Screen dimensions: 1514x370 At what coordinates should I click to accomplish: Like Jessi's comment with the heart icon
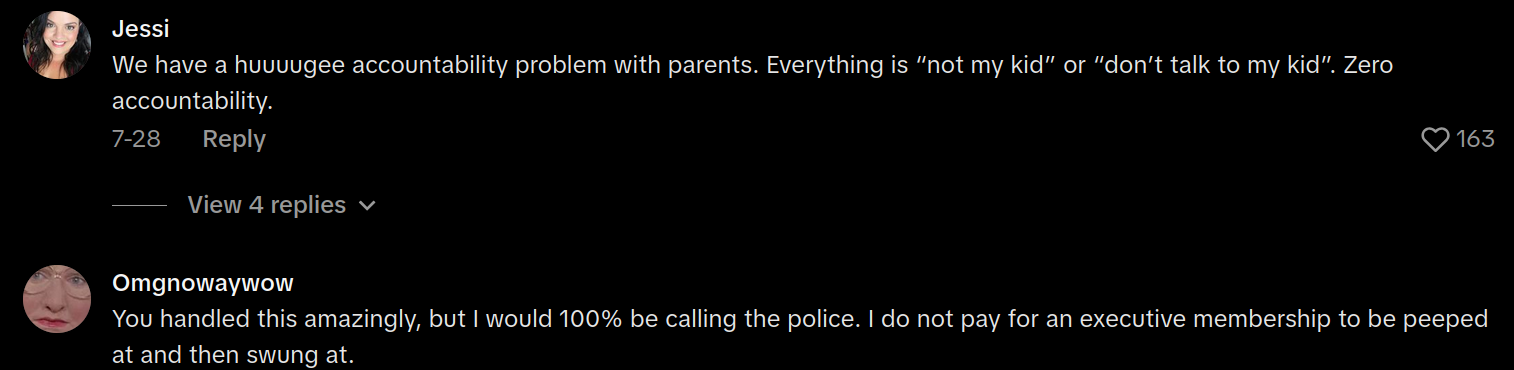1435,140
